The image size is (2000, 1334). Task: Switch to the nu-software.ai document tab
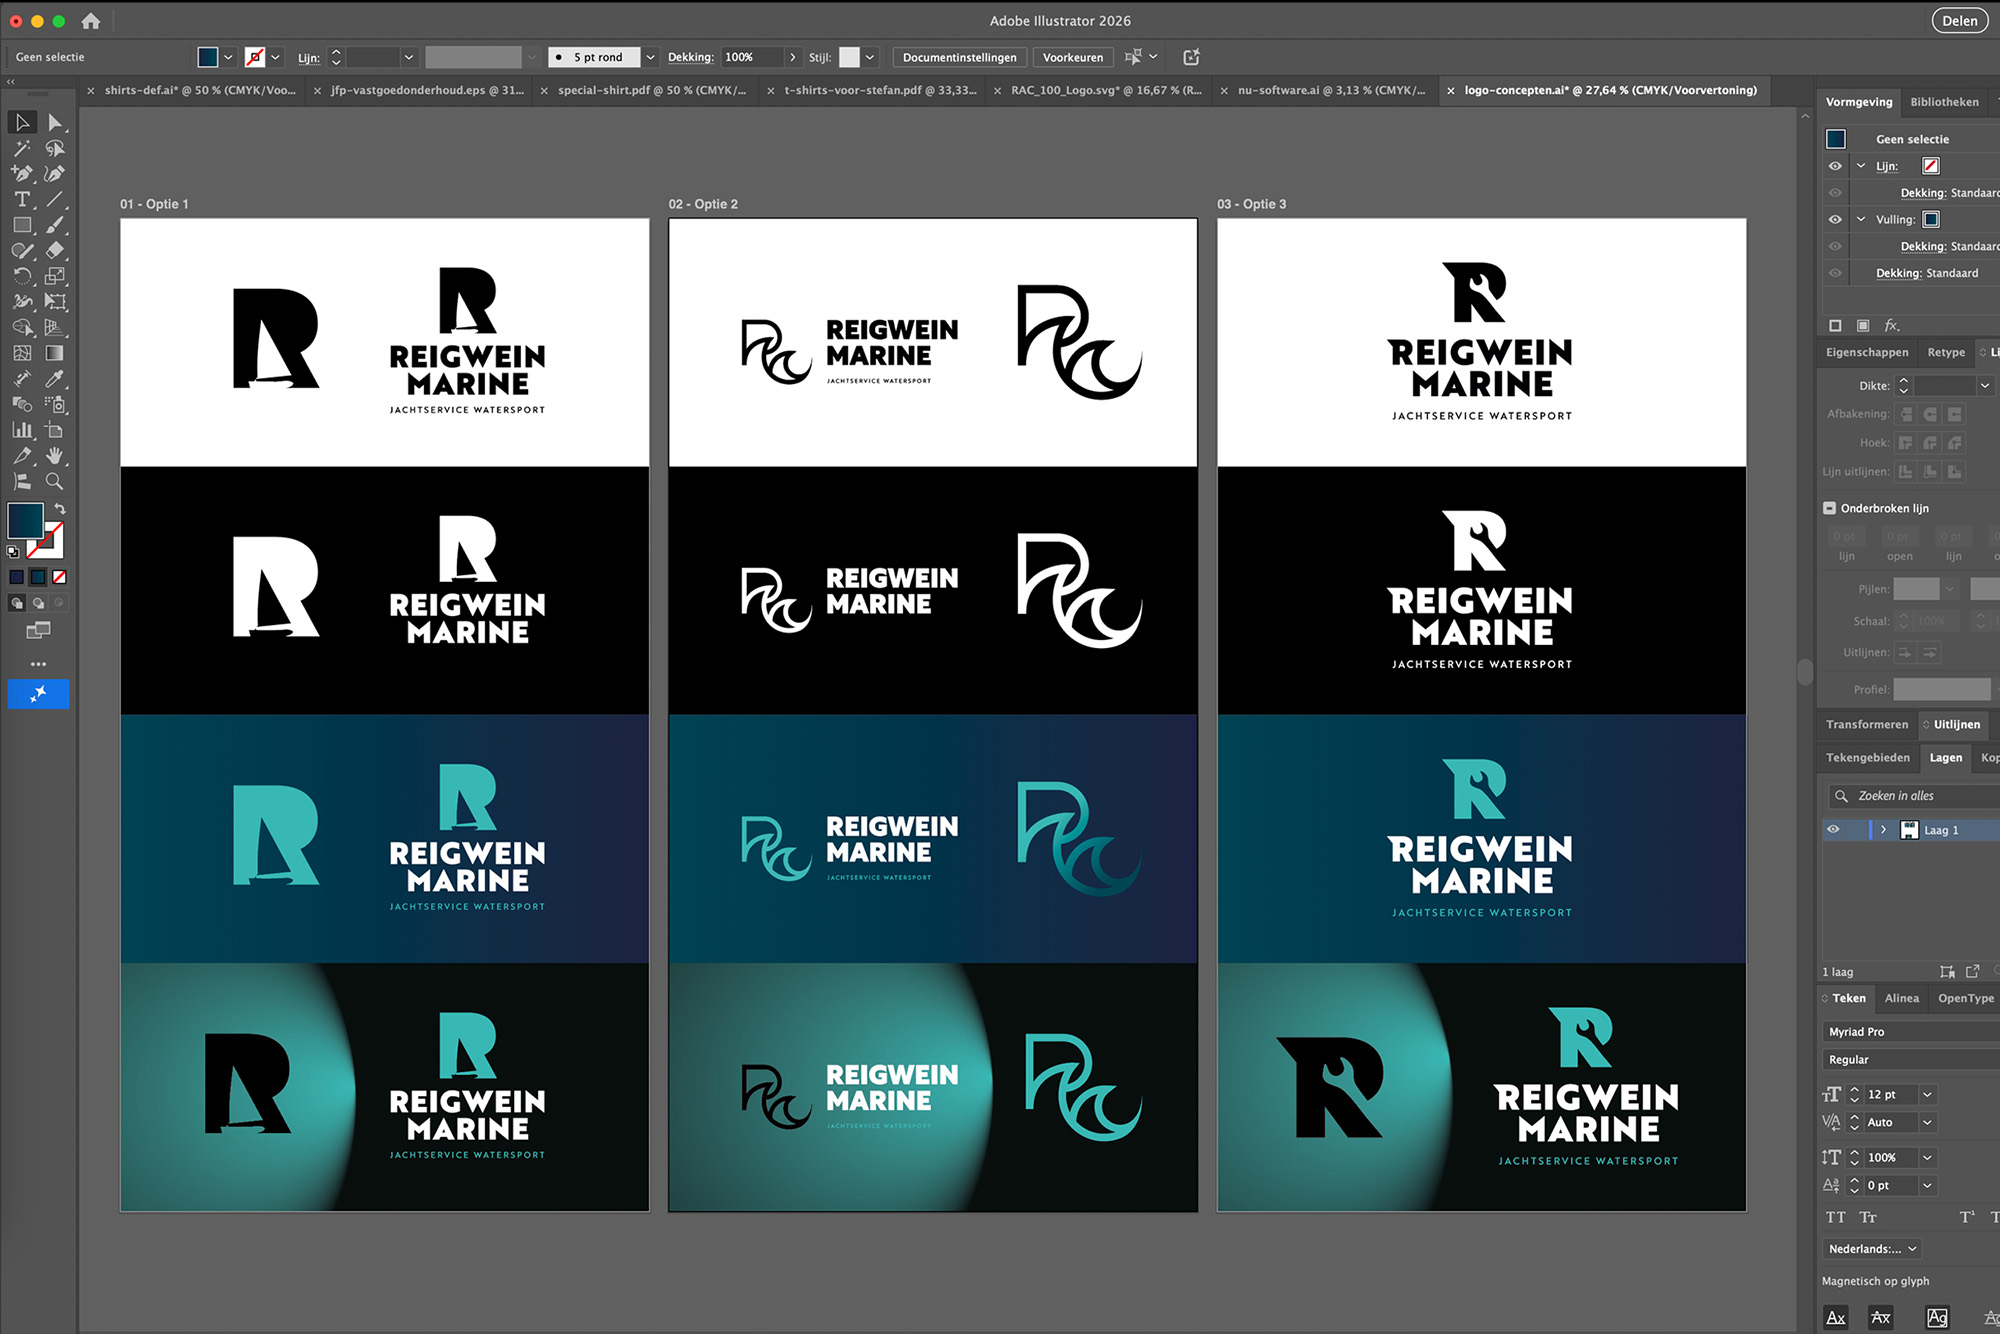(x=1331, y=90)
